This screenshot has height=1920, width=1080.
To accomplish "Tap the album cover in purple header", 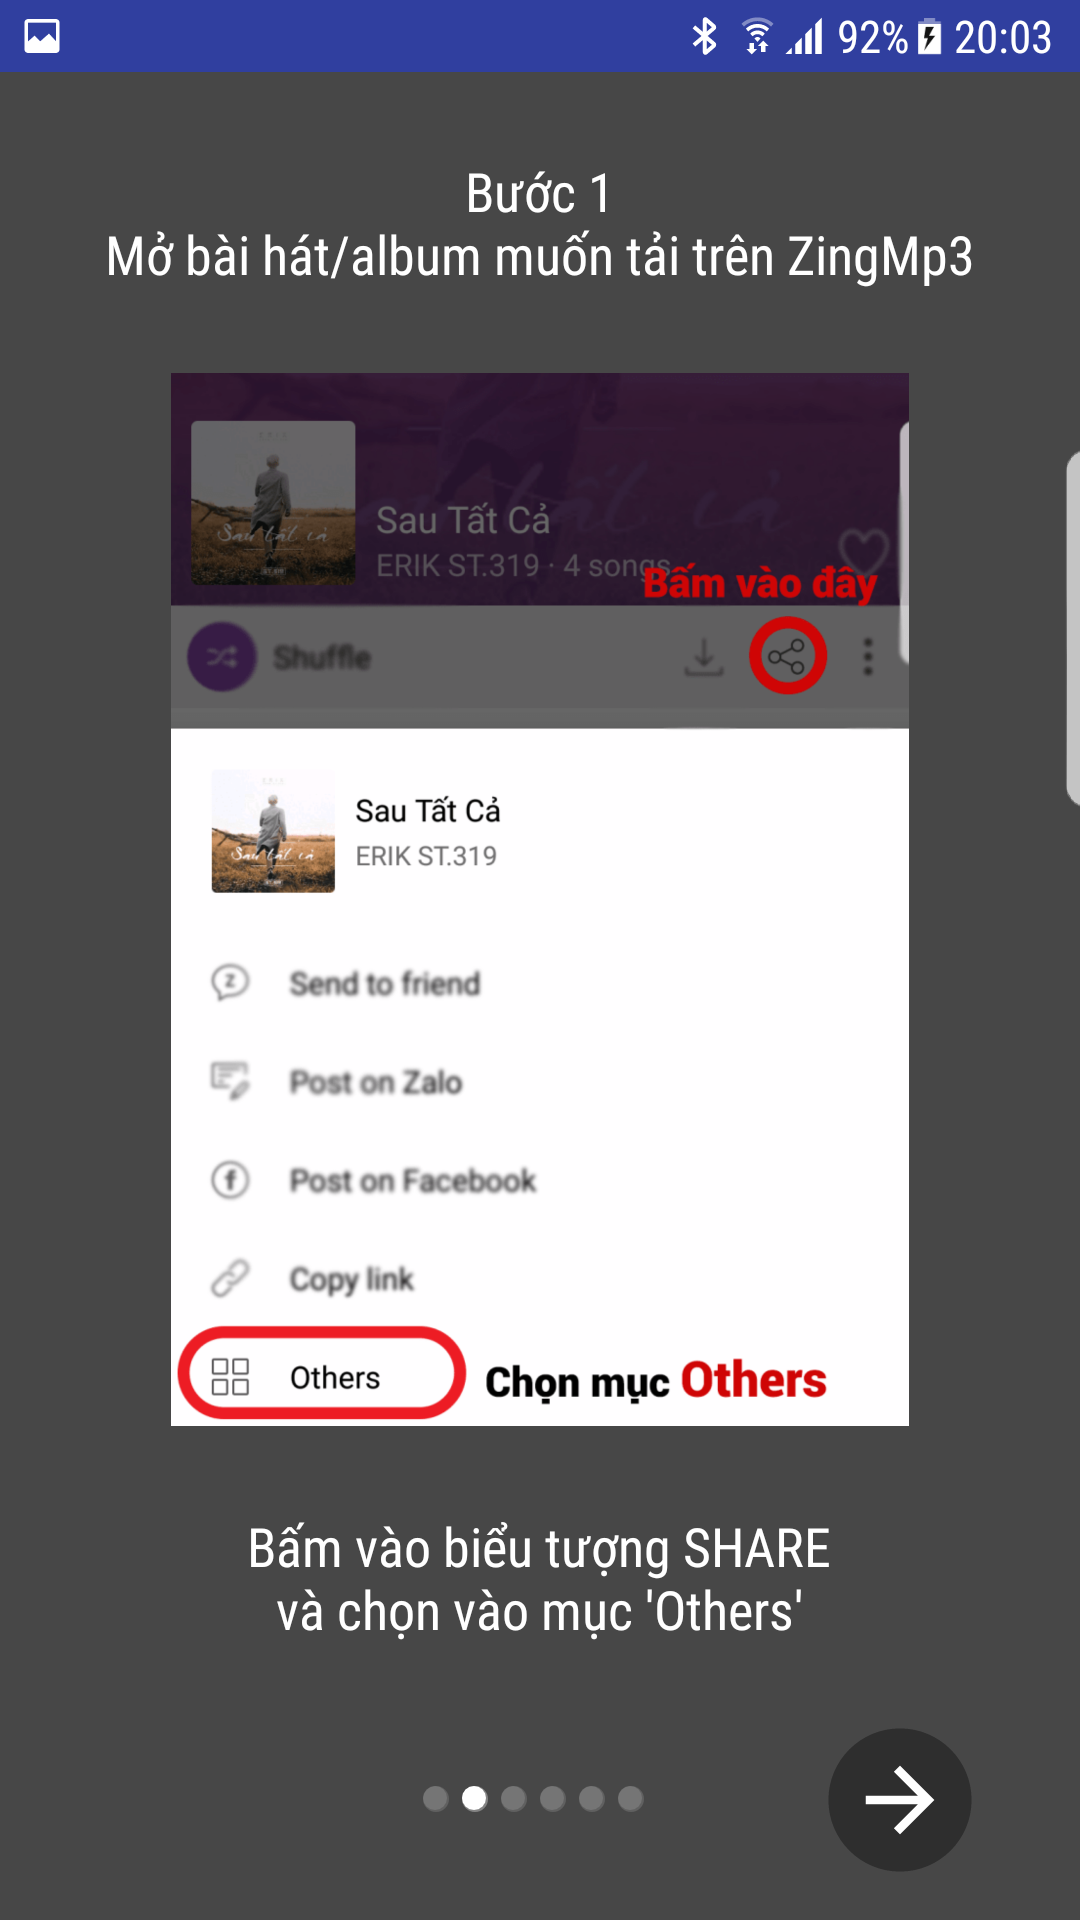I will [273, 503].
